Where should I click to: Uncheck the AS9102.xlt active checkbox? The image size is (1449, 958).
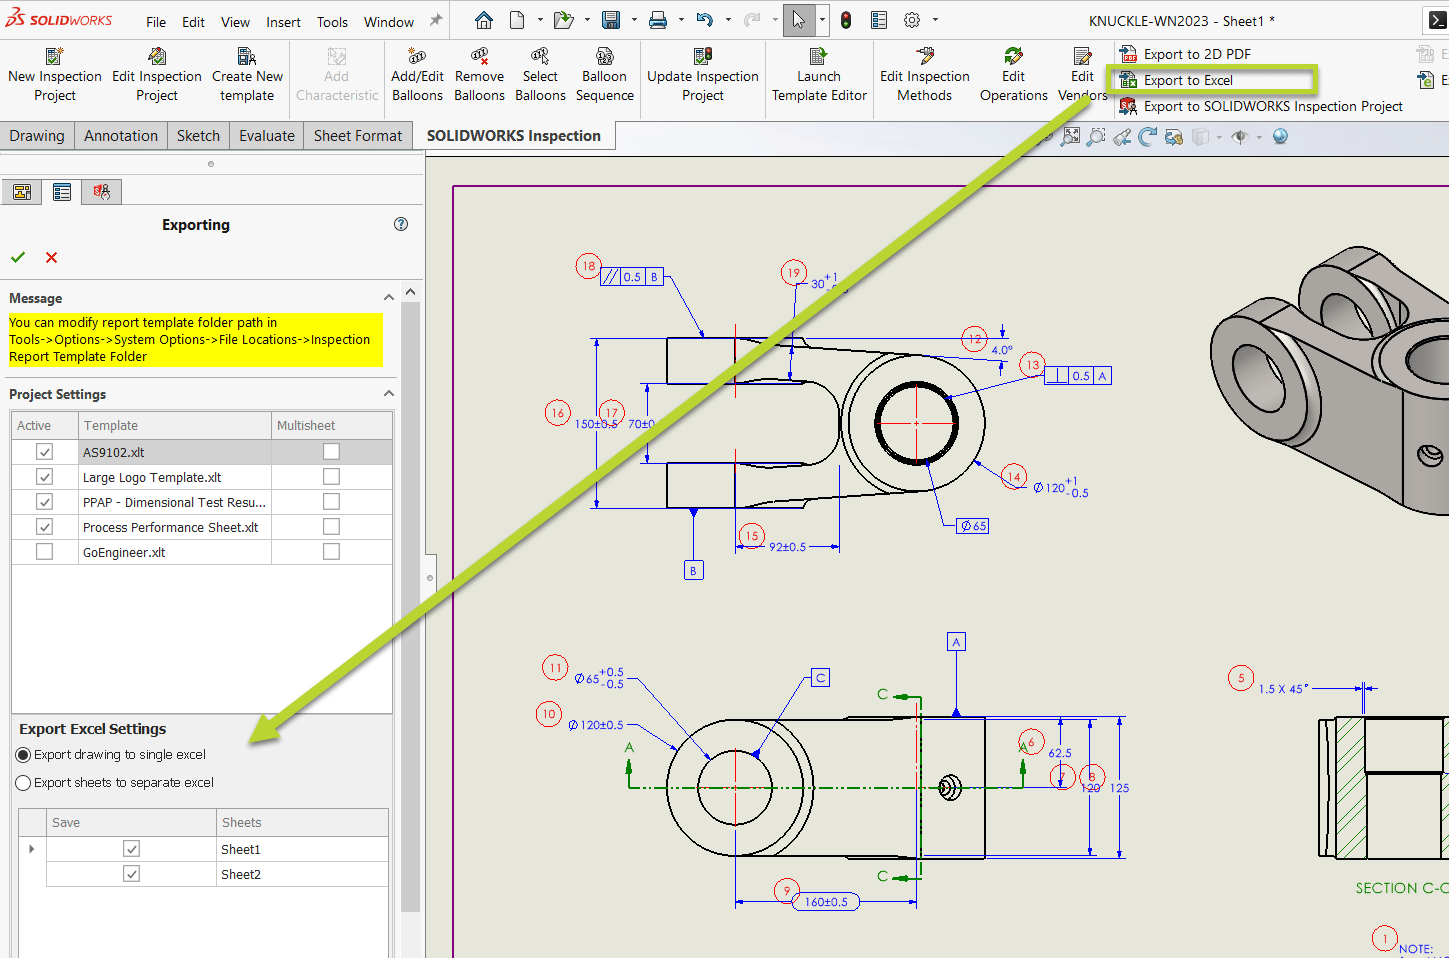pos(44,451)
